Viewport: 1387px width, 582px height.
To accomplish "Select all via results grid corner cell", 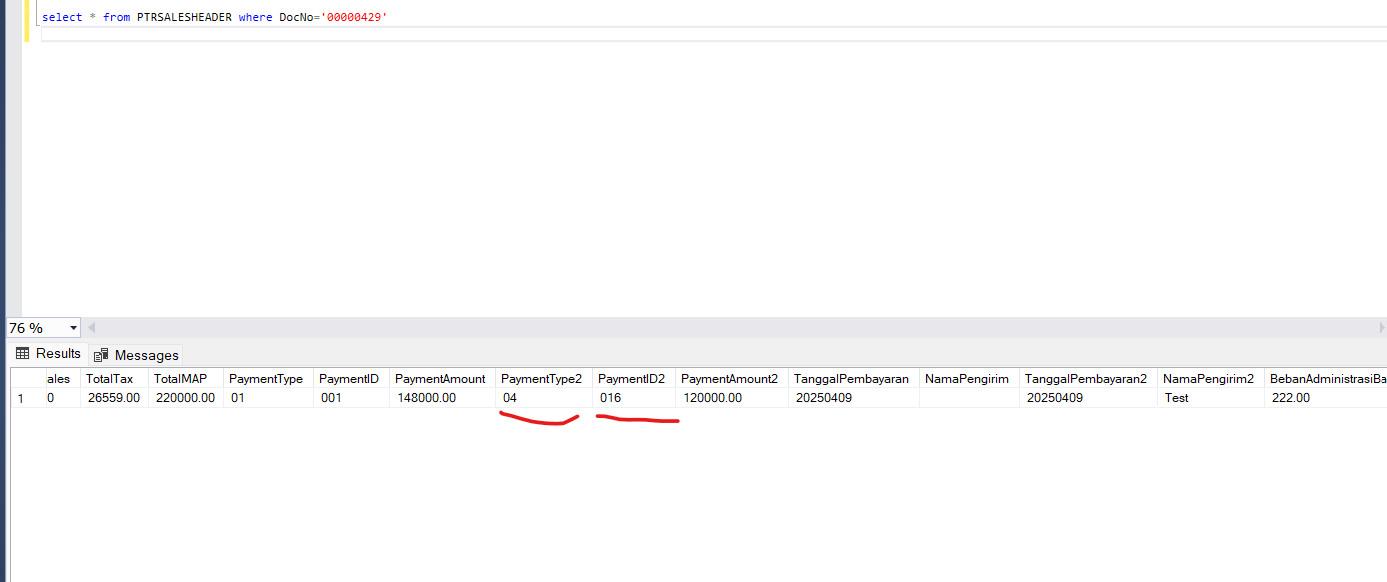I will (27, 379).
